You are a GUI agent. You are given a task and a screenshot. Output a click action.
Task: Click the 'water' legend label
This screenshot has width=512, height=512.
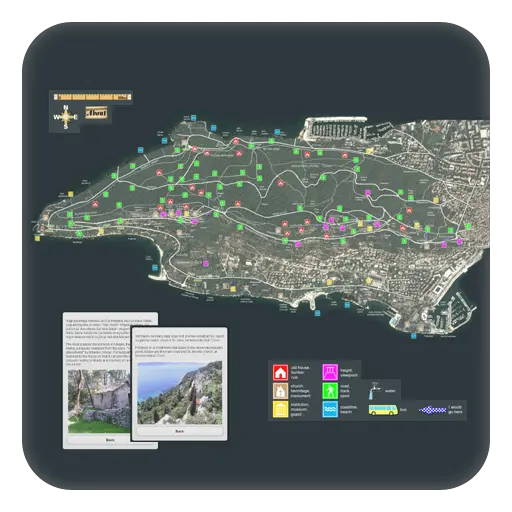tap(390, 391)
